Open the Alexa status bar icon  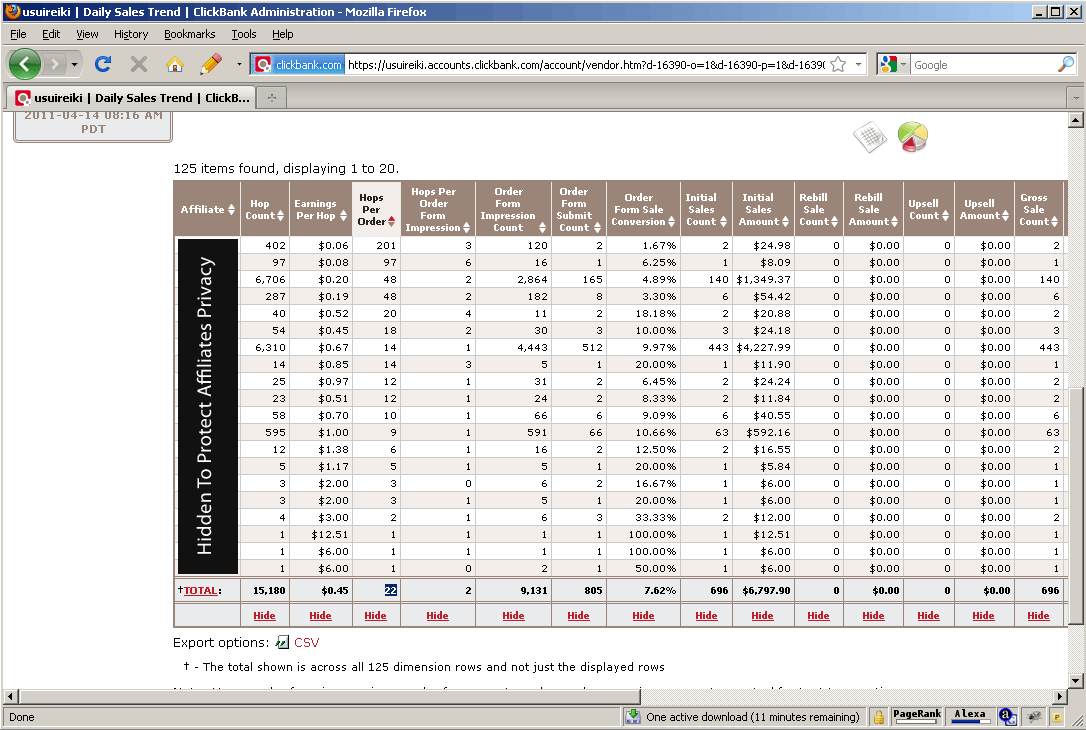coord(968,716)
